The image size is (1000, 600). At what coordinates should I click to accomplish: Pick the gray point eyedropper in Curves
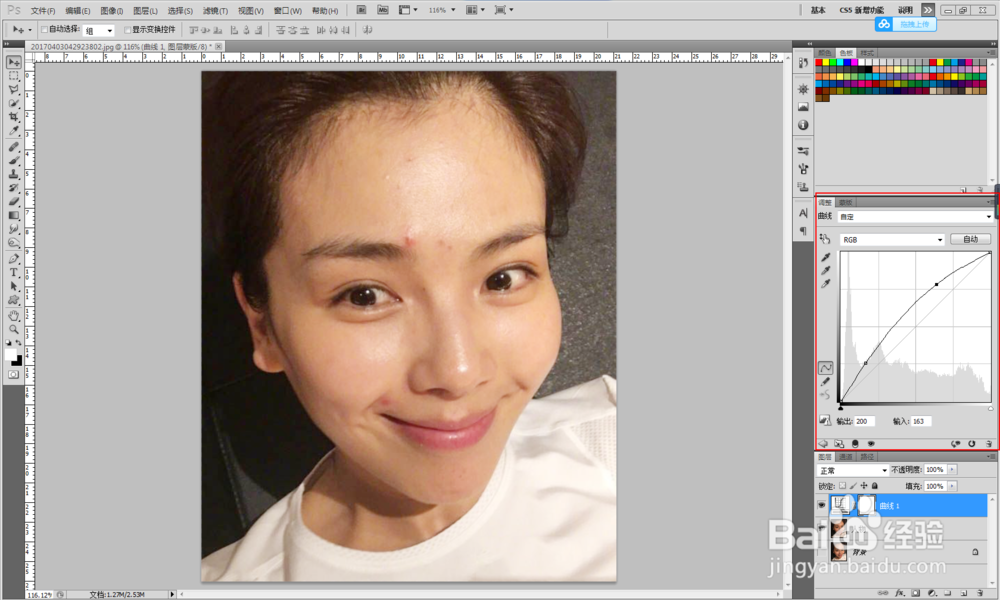825,270
